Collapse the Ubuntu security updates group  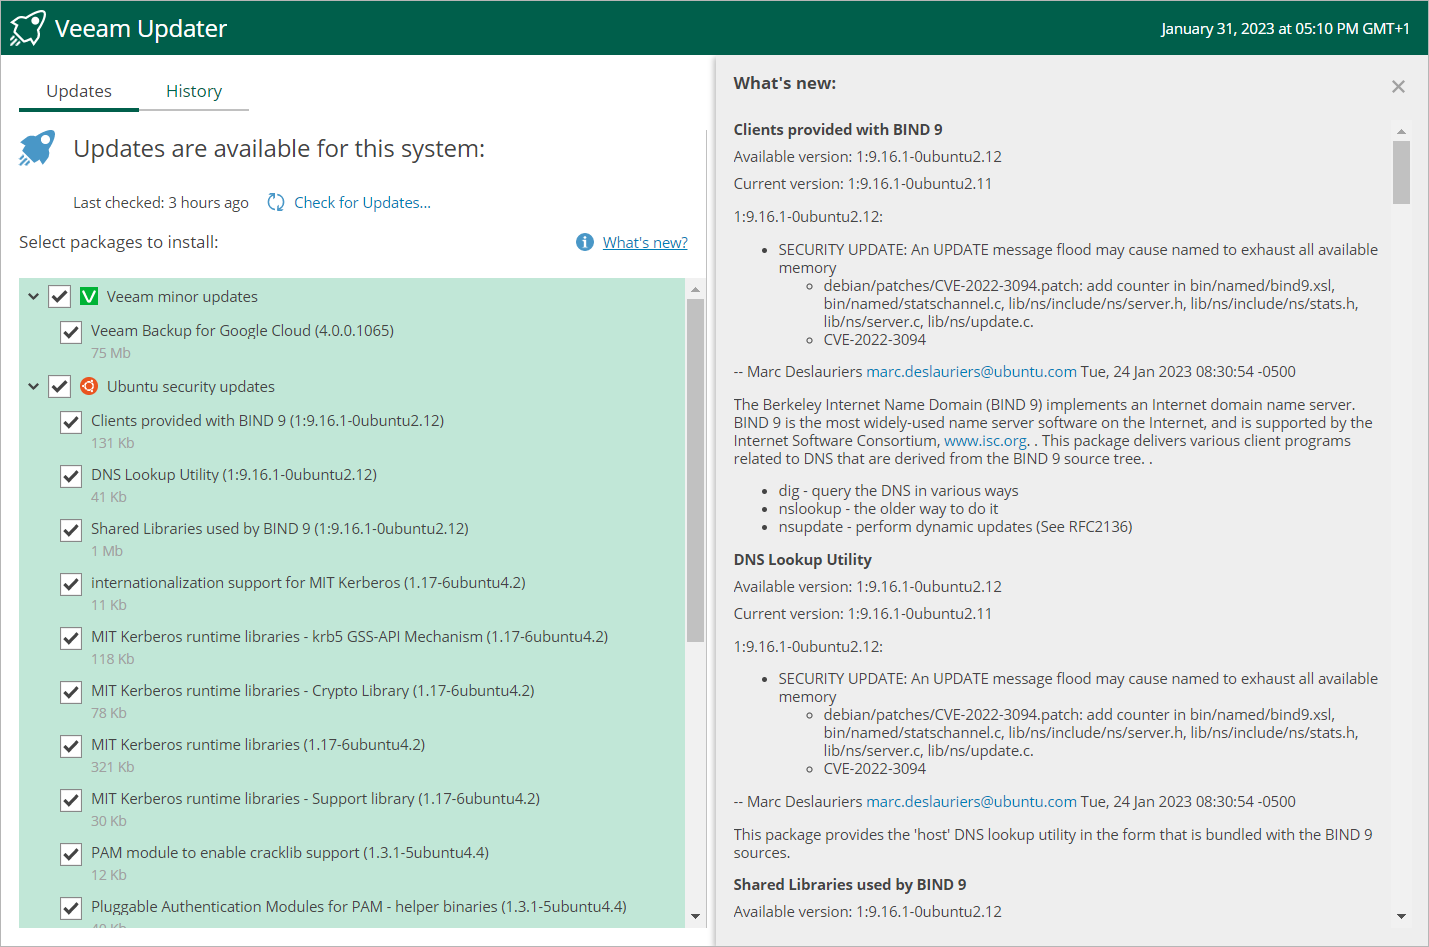[x=34, y=386]
